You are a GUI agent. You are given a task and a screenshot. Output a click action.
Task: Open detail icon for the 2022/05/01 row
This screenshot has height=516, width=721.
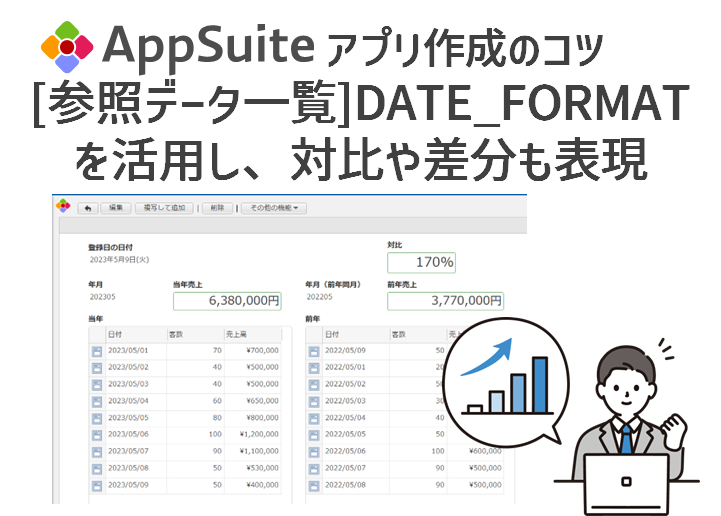(314, 368)
